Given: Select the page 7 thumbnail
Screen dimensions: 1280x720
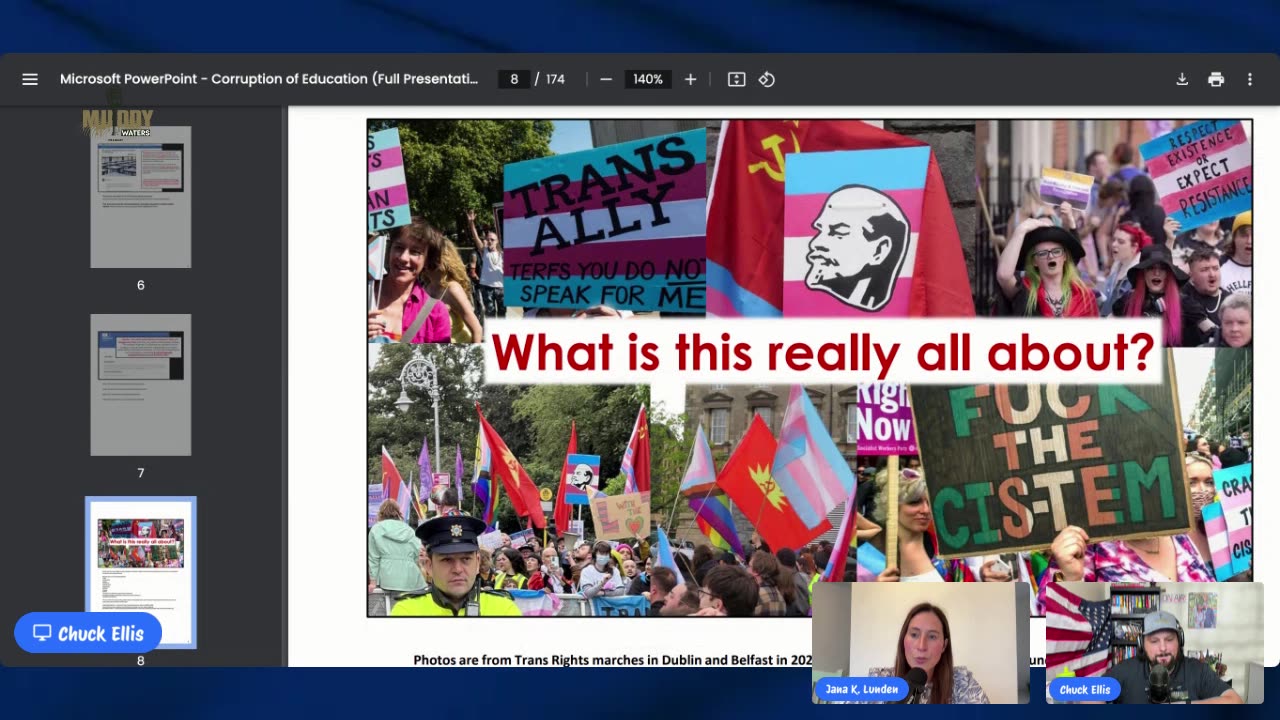Looking at the screenshot, I should click(x=141, y=385).
